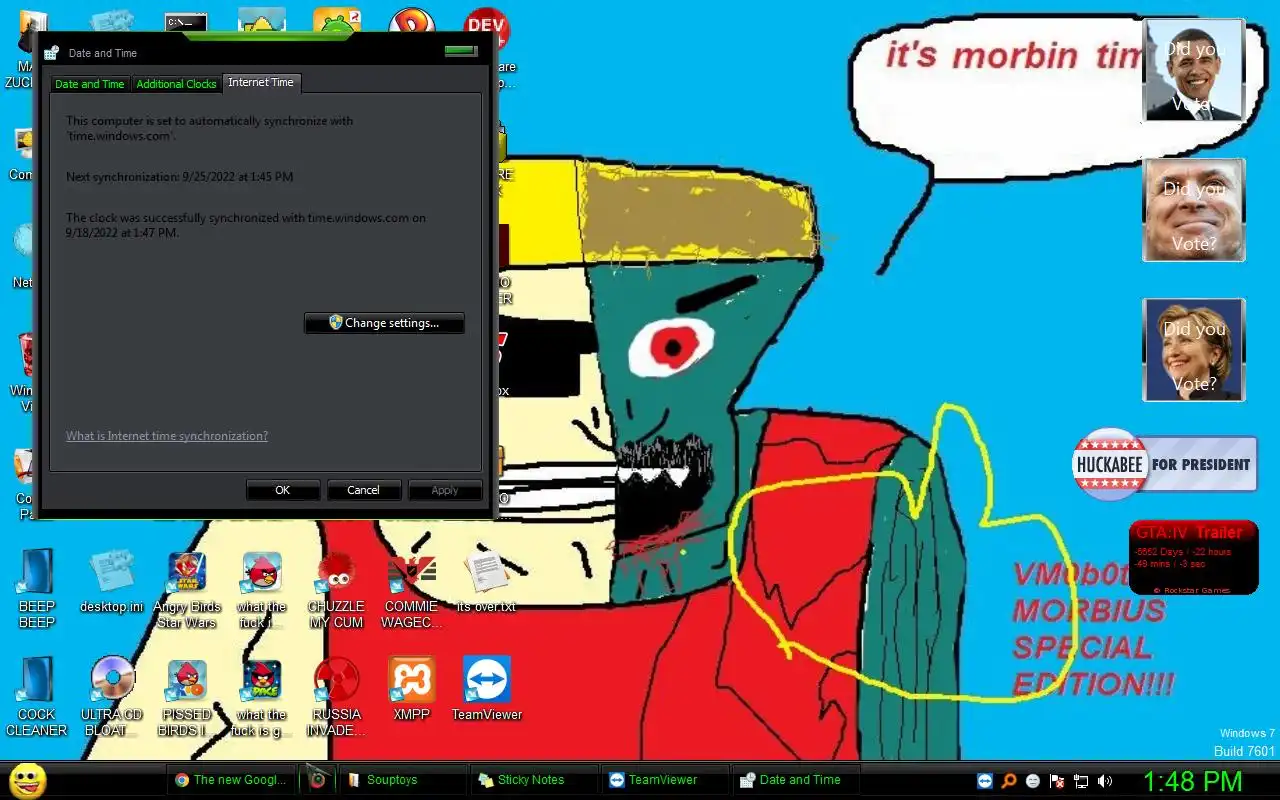Click the Huckabee for President gadget

1165,464
